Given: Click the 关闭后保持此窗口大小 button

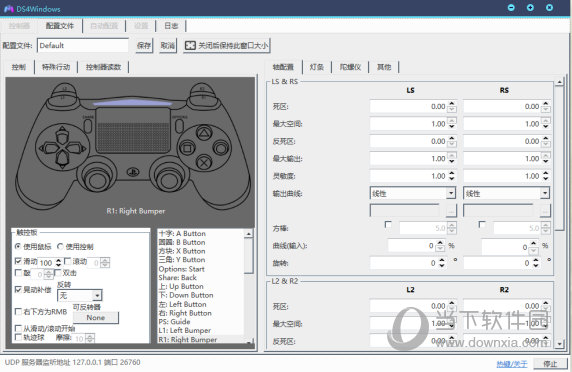Looking at the screenshot, I should 227,46.
